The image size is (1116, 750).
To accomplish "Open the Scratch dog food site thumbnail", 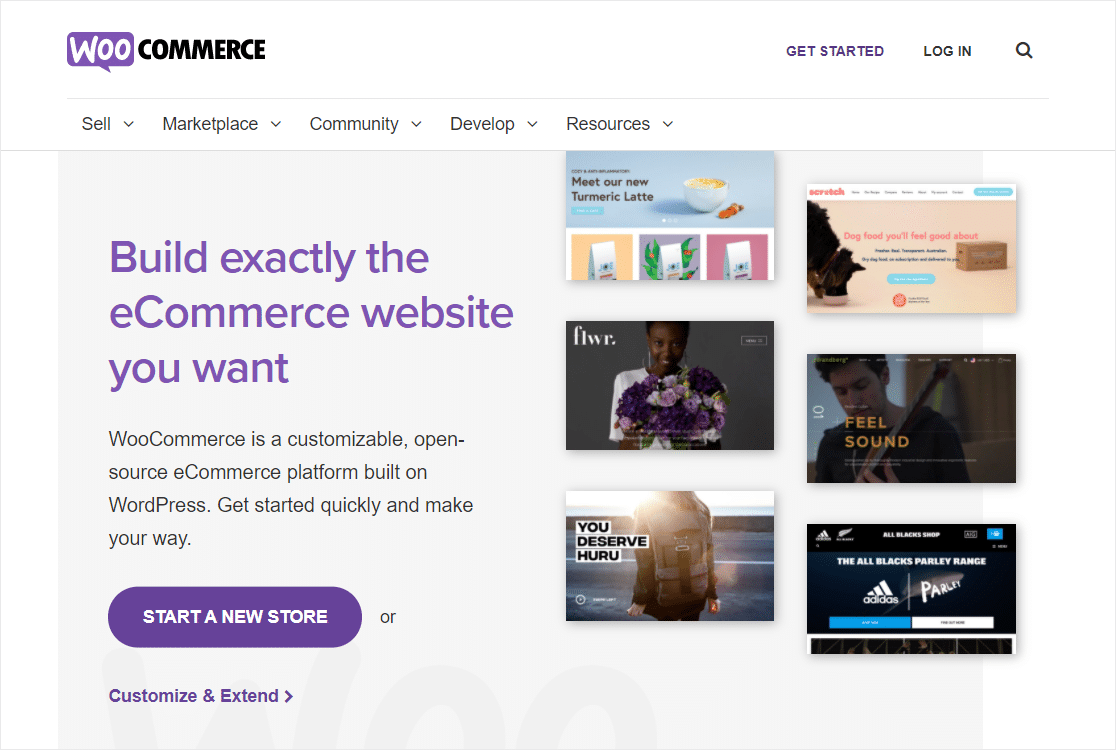I will pyautogui.click(x=911, y=248).
